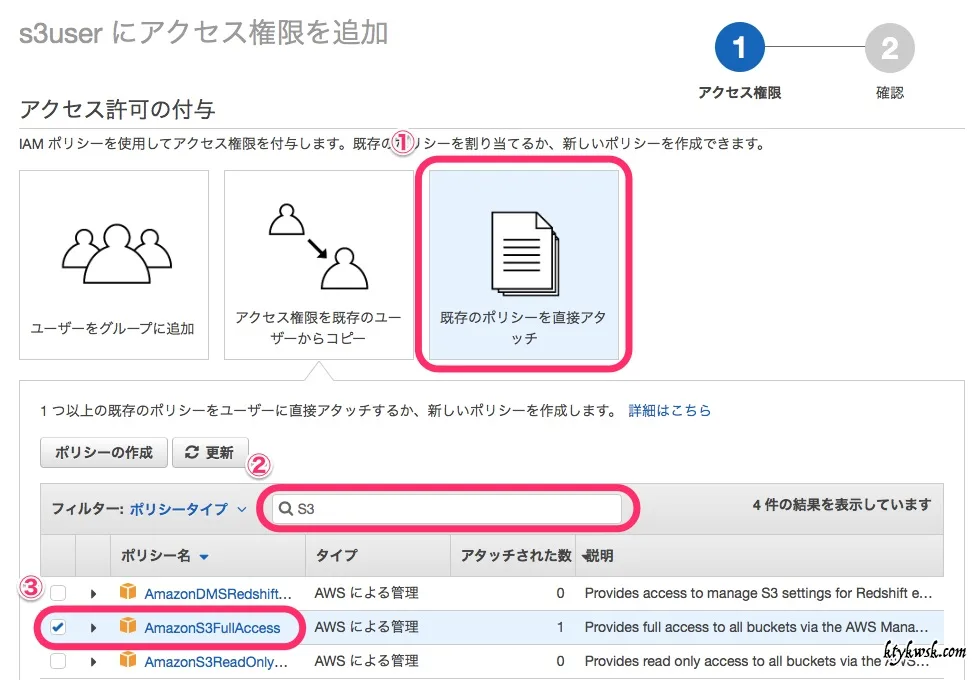Choose アクセス権限を既存のユーザーからコピー option card
The height and width of the screenshot is (680, 979).
[318, 265]
